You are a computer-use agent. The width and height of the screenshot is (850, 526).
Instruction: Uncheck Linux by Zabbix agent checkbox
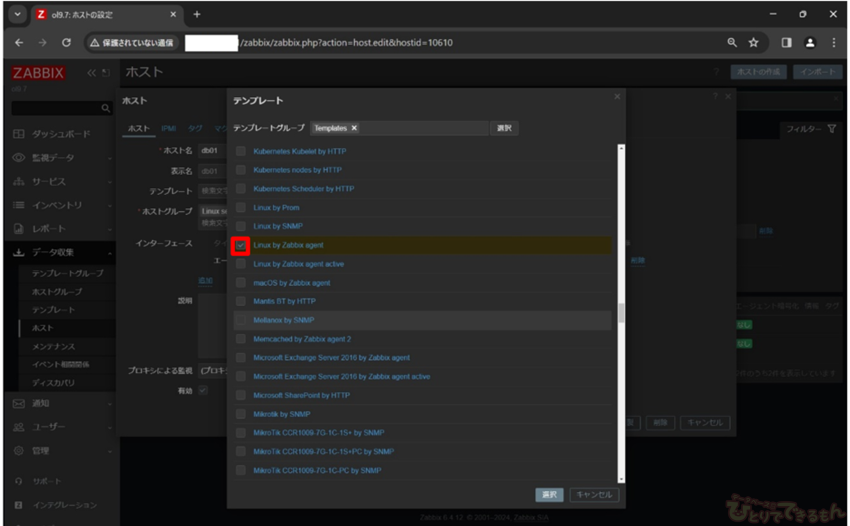240,245
